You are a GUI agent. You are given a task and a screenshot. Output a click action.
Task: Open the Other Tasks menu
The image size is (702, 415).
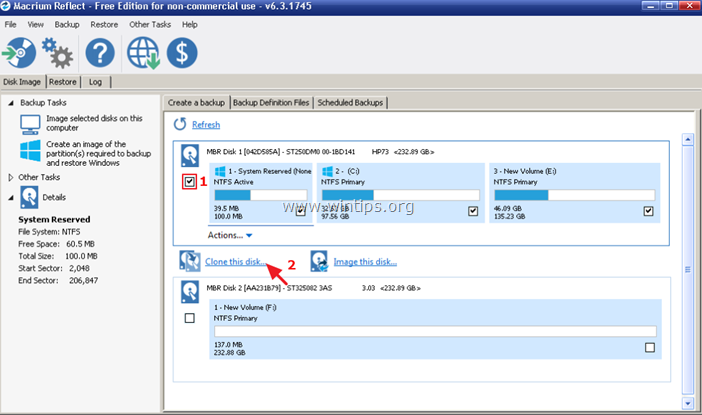tap(150, 25)
